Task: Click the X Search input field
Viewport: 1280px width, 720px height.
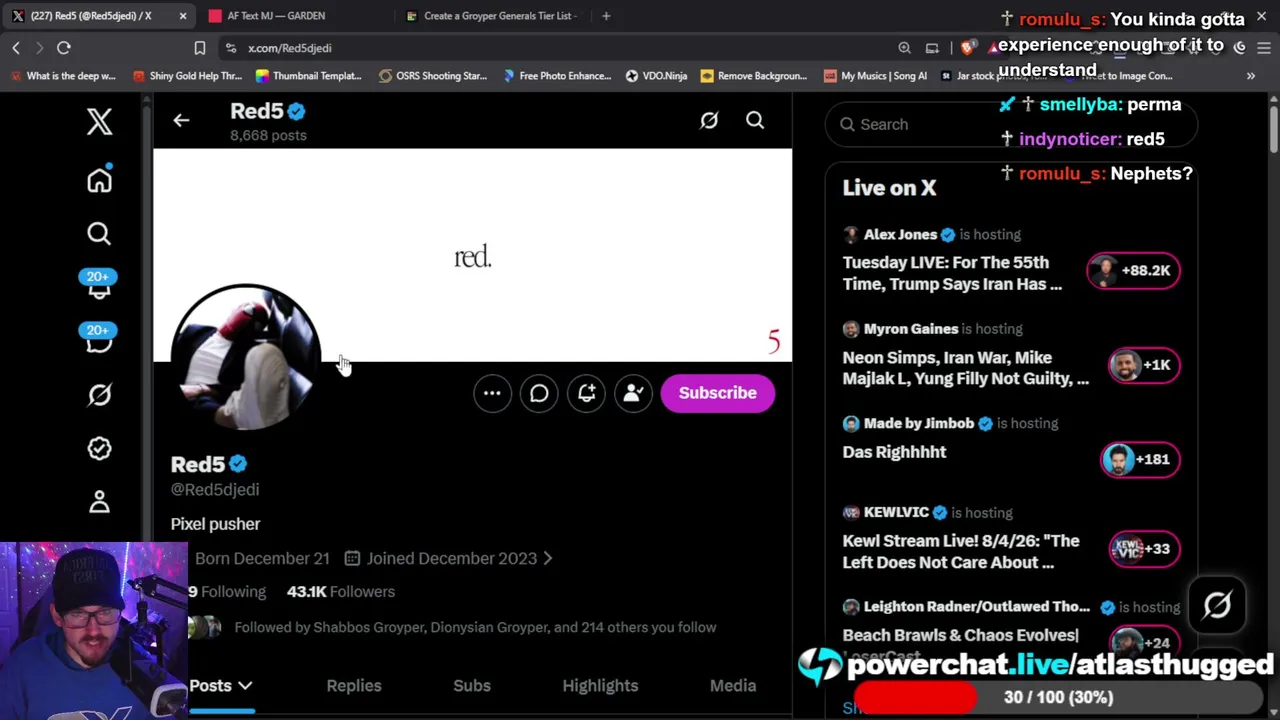Action: tap(1011, 125)
